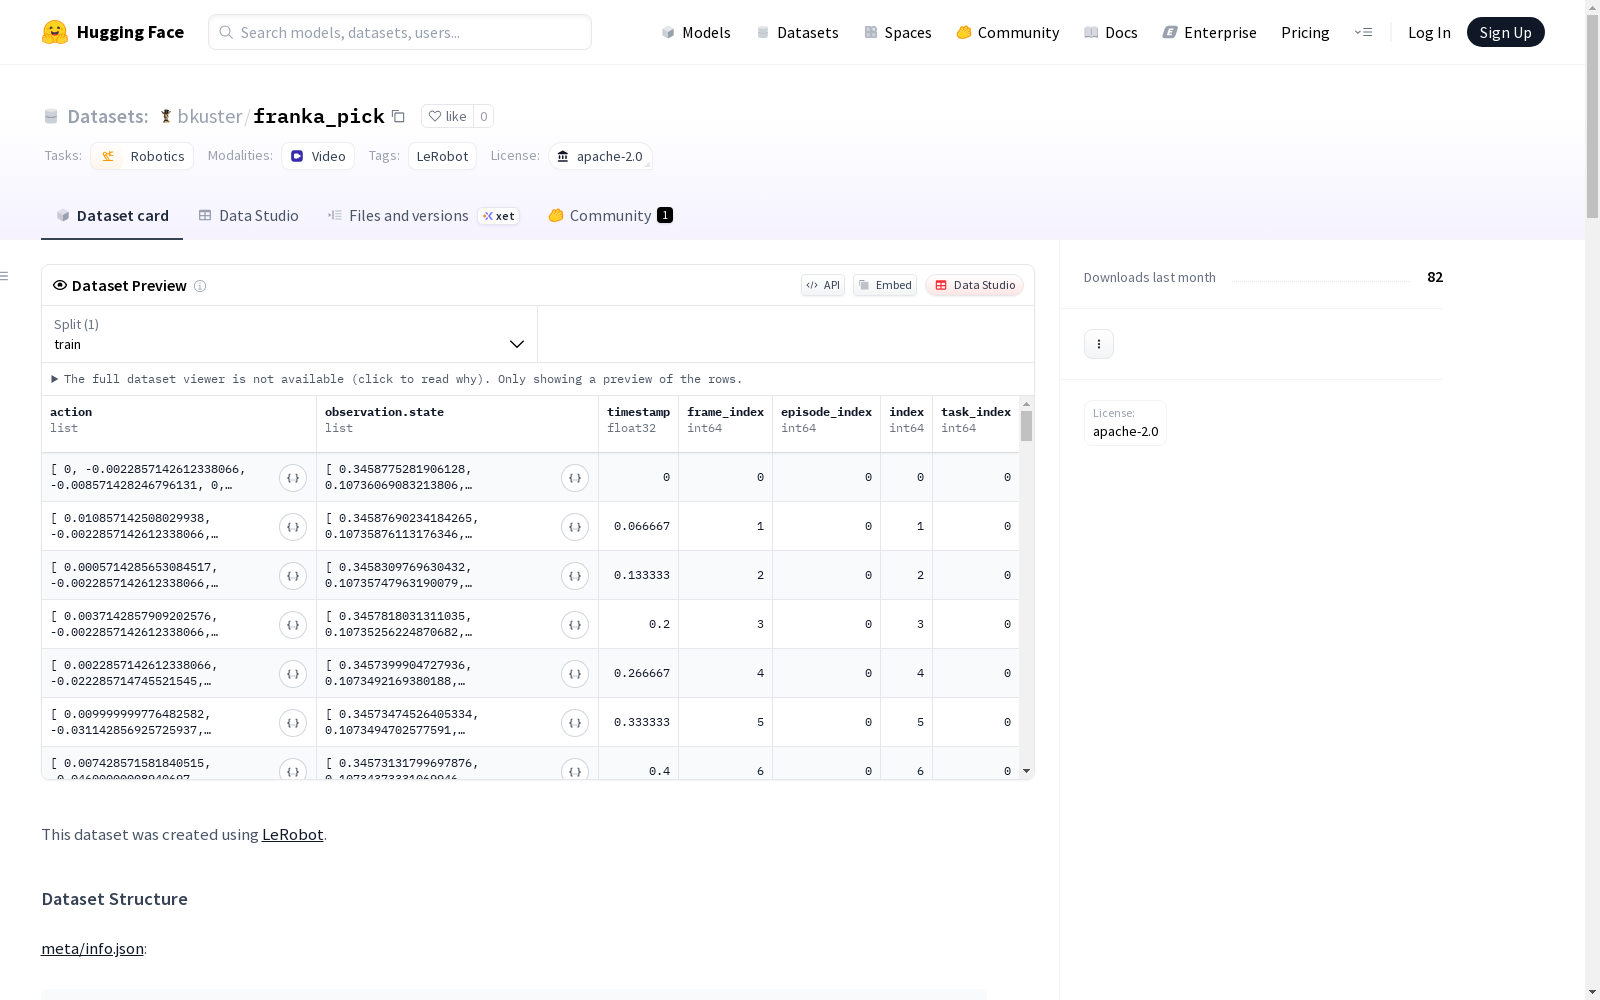Open the more navigation options icon

click(x=1363, y=32)
